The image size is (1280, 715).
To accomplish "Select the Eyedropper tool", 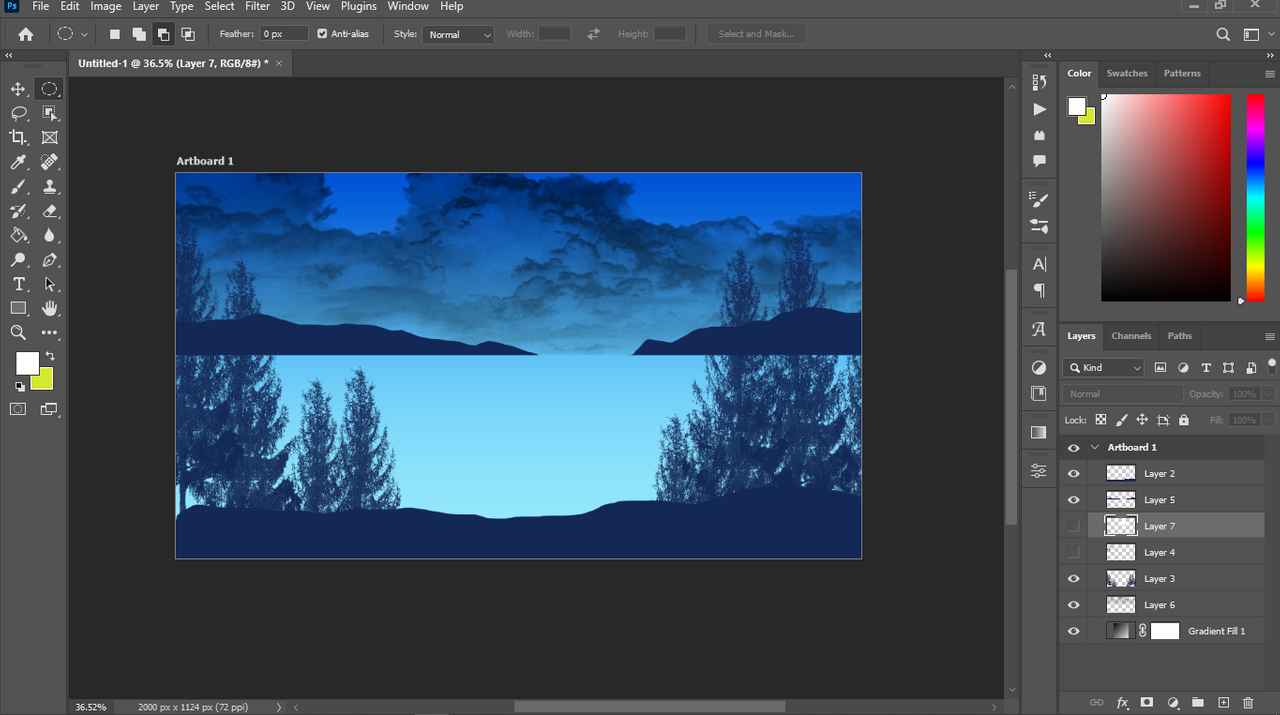I will (18, 162).
